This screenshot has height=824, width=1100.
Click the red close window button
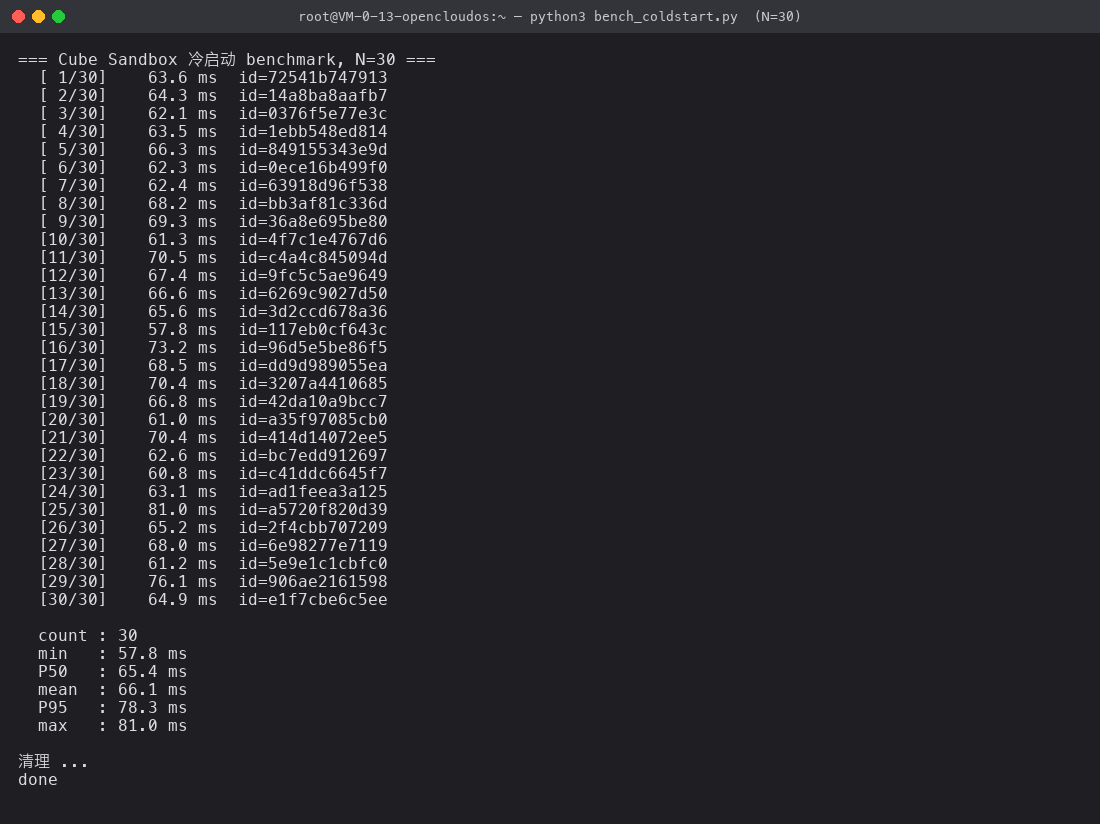coord(19,17)
